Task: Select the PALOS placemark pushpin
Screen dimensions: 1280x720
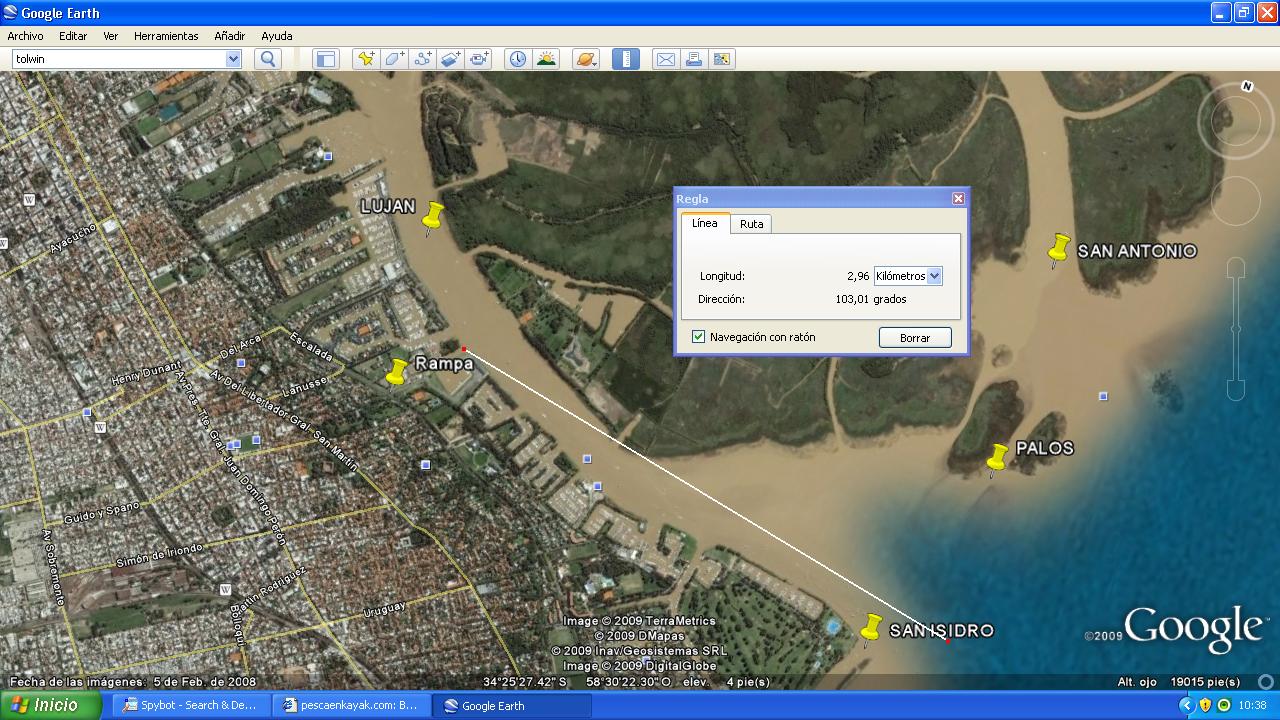Action: click(x=997, y=458)
